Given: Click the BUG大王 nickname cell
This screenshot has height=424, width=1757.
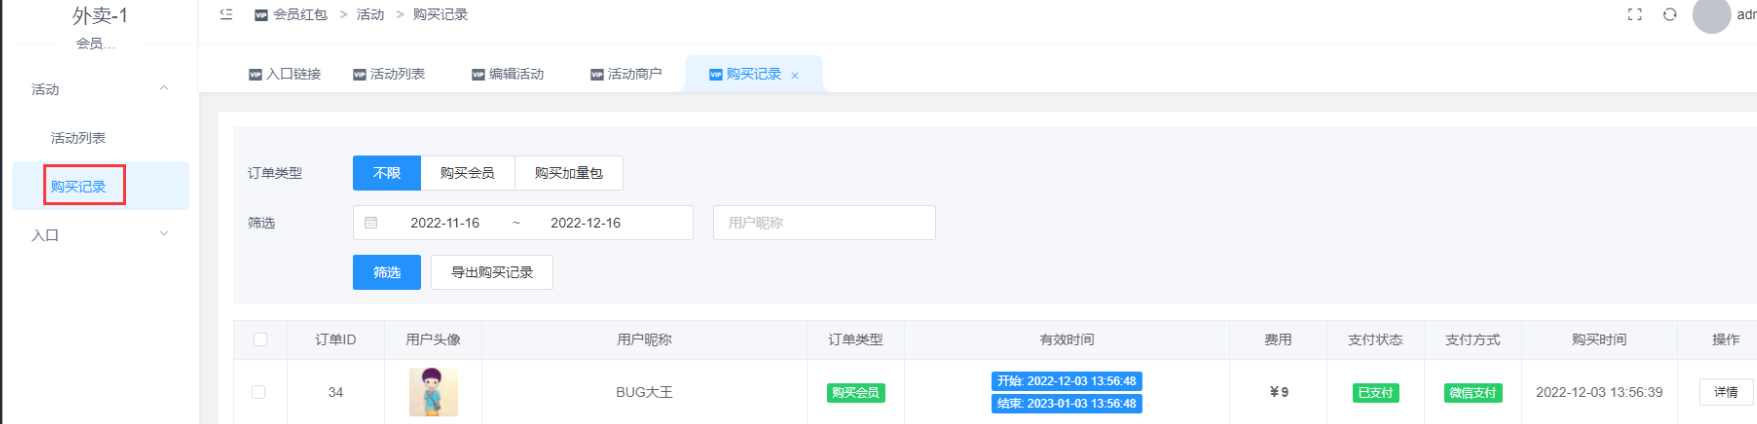Looking at the screenshot, I should pos(644,392).
